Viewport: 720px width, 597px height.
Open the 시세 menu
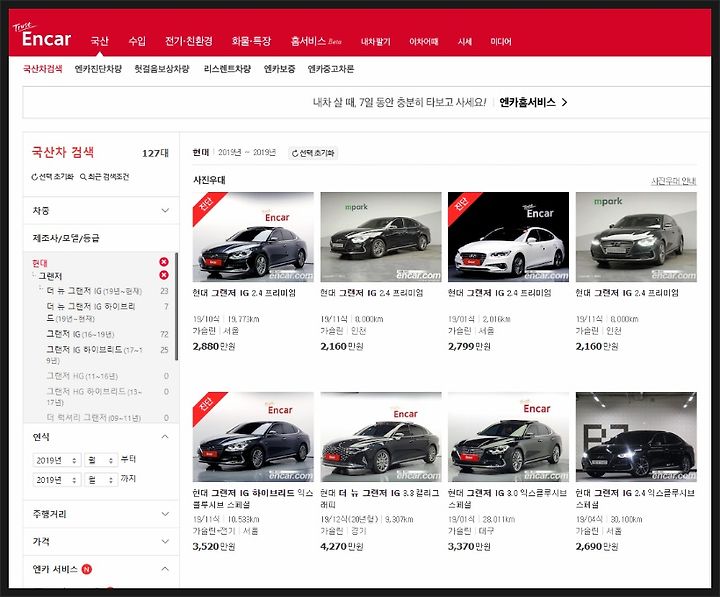[465, 41]
